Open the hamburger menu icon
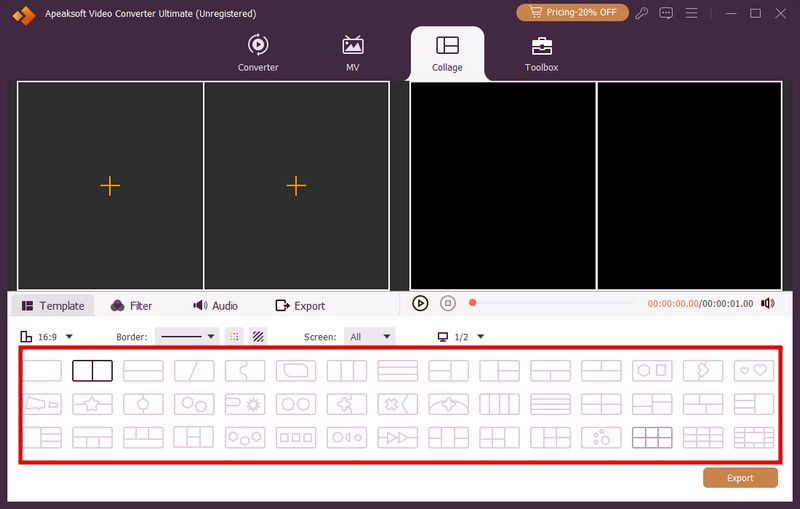 click(x=691, y=13)
